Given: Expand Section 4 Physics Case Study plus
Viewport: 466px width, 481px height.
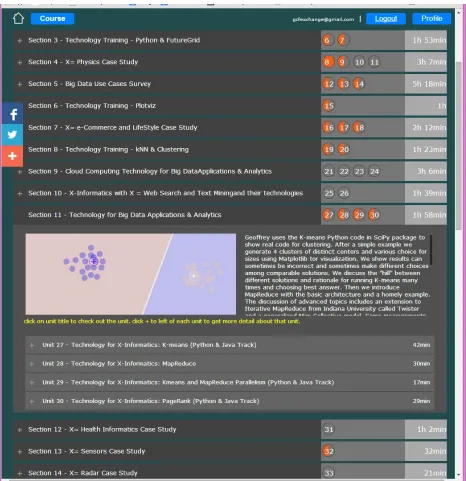Looking at the screenshot, I should tap(20, 62).
